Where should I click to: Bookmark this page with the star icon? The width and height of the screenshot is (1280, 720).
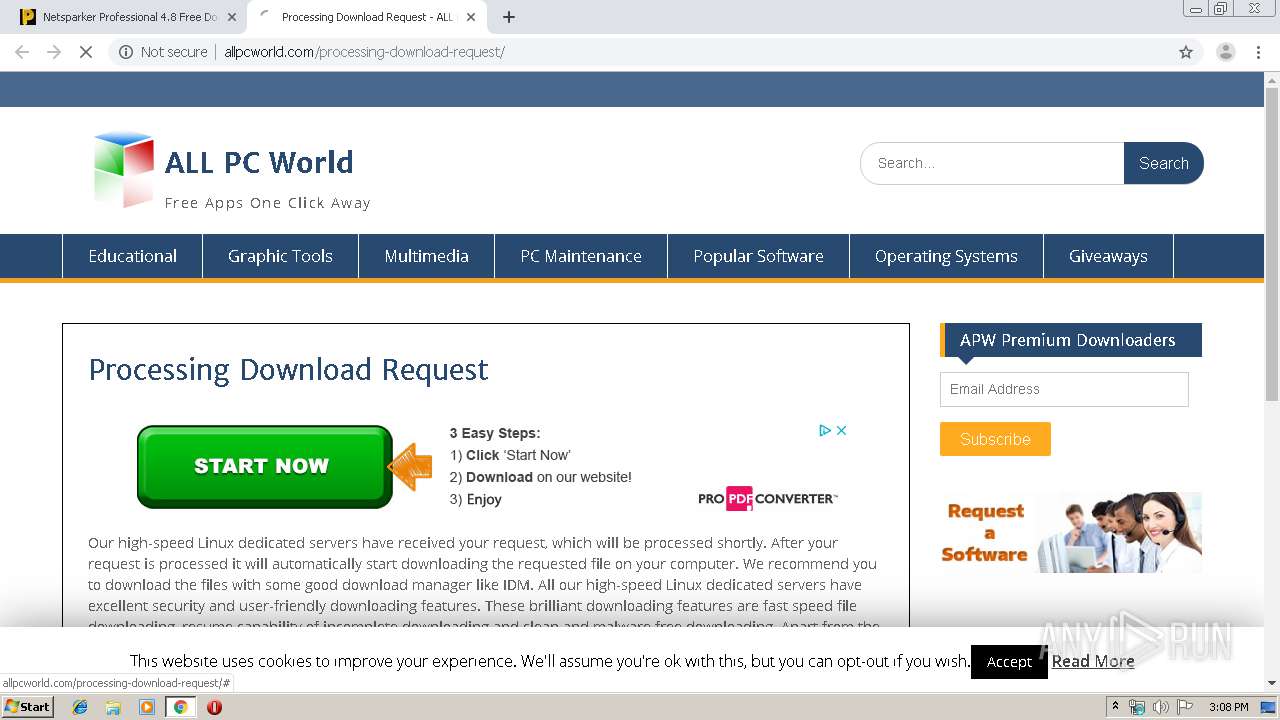[1186, 52]
